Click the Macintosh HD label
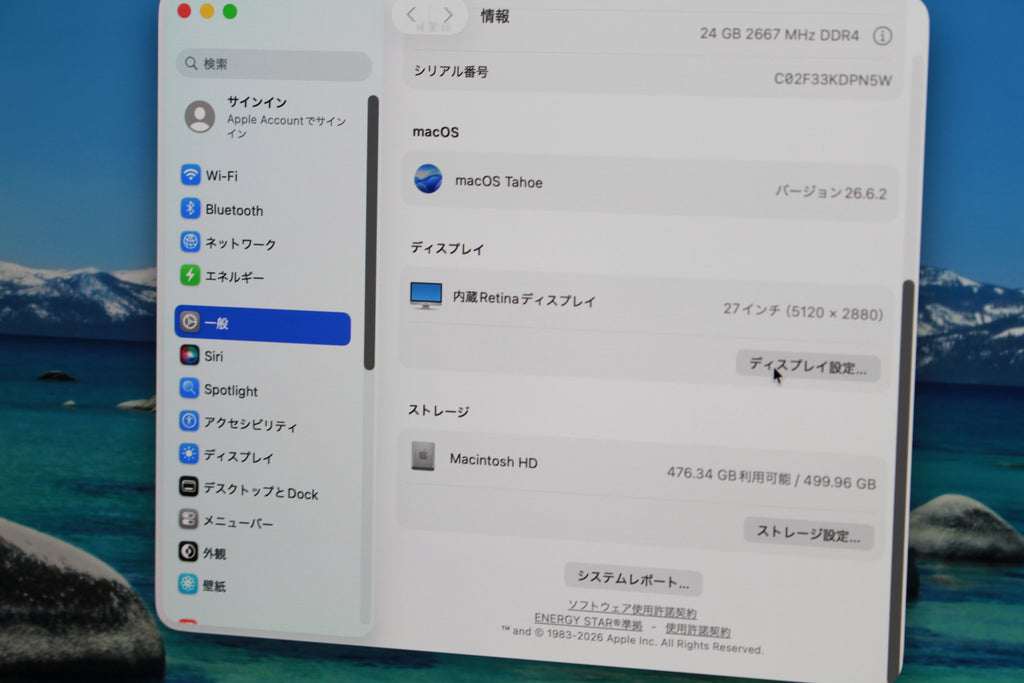The width and height of the screenshot is (1024, 683). click(494, 461)
